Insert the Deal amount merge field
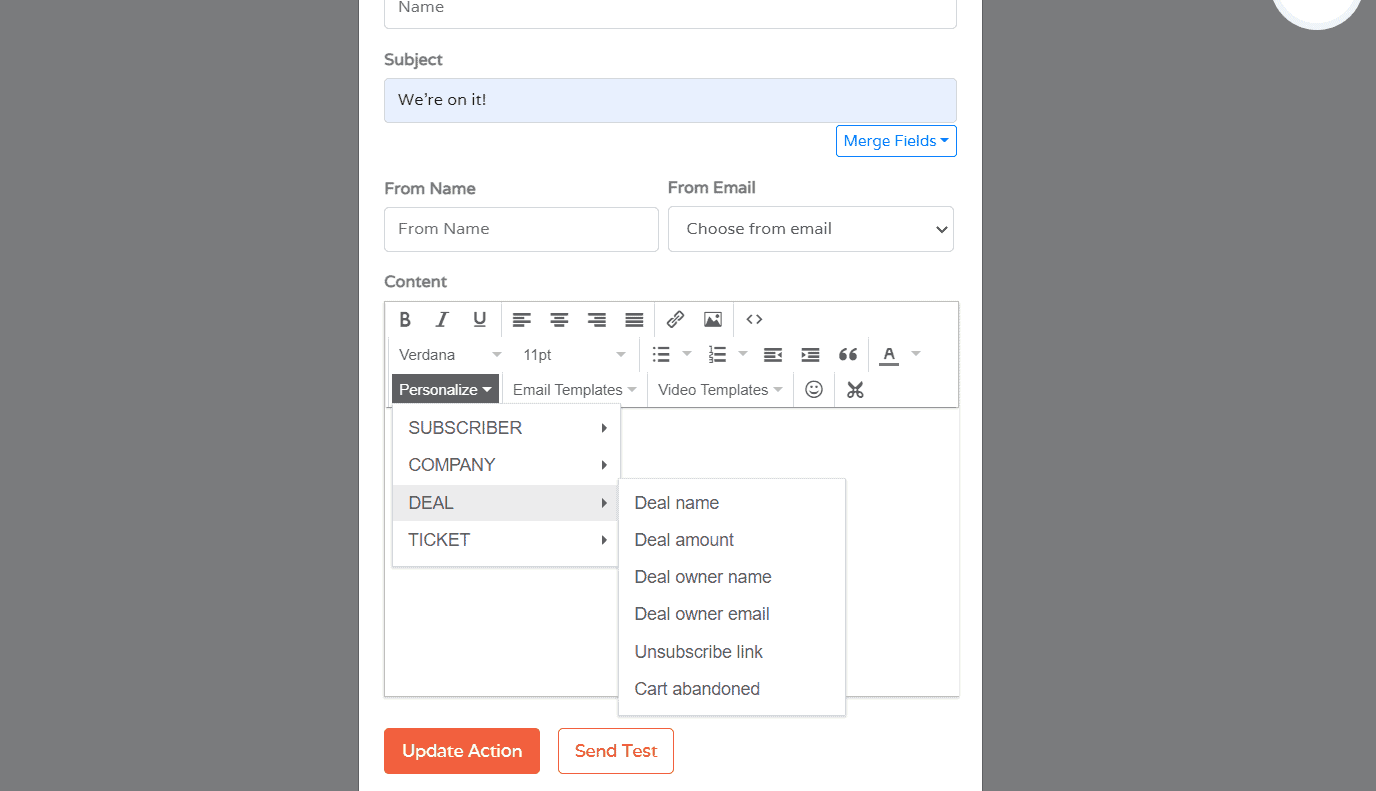The height and width of the screenshot is (791, 1376). pyautogui.click(x=732, y=540)
